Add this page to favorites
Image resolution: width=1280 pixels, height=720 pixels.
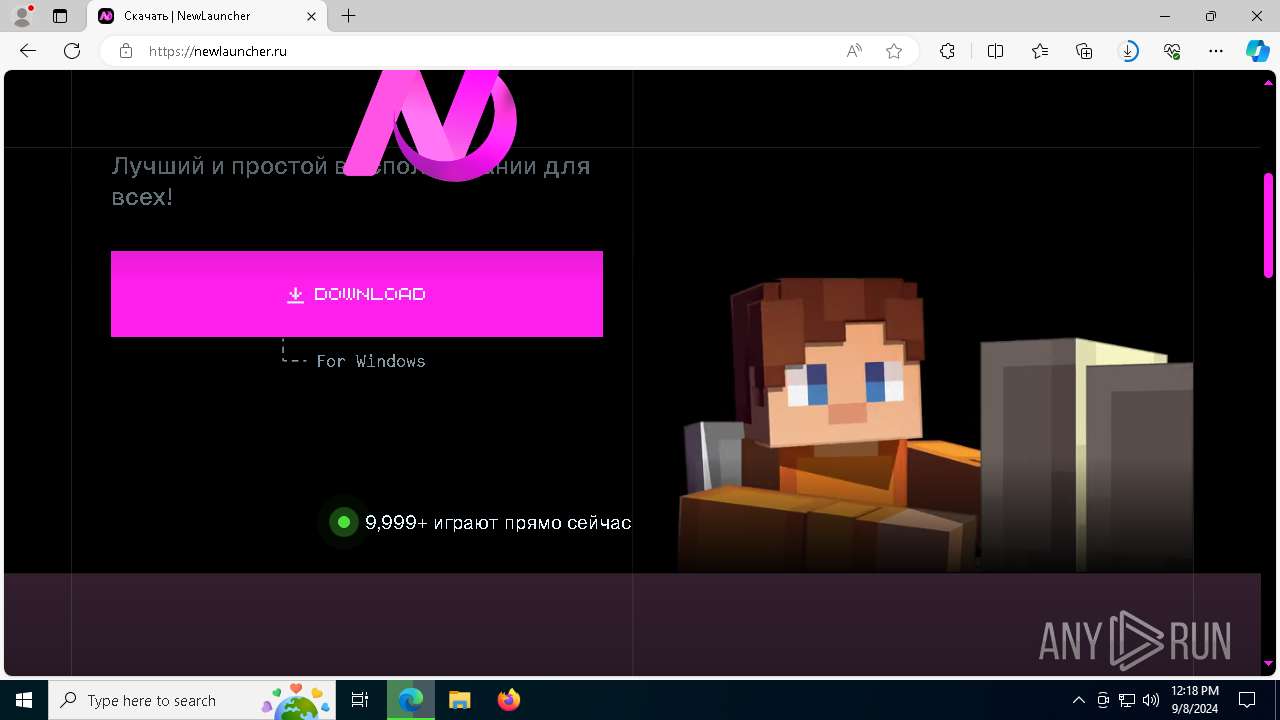pos(894,51)
